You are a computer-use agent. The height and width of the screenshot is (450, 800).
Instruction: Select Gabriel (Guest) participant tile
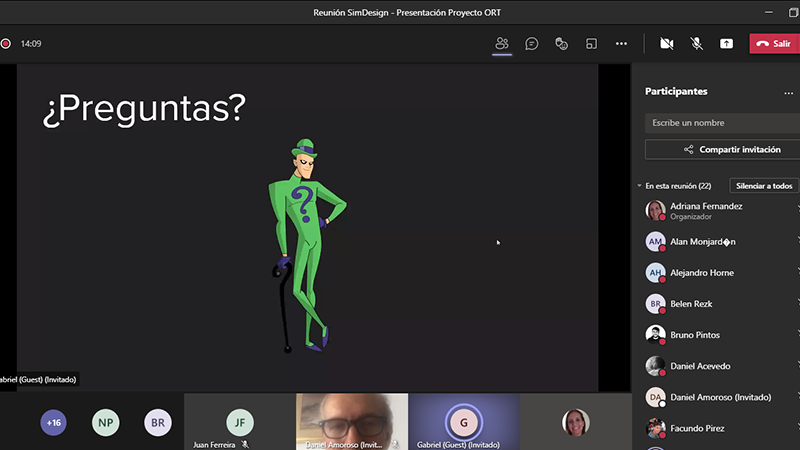[x=464, y=421]
